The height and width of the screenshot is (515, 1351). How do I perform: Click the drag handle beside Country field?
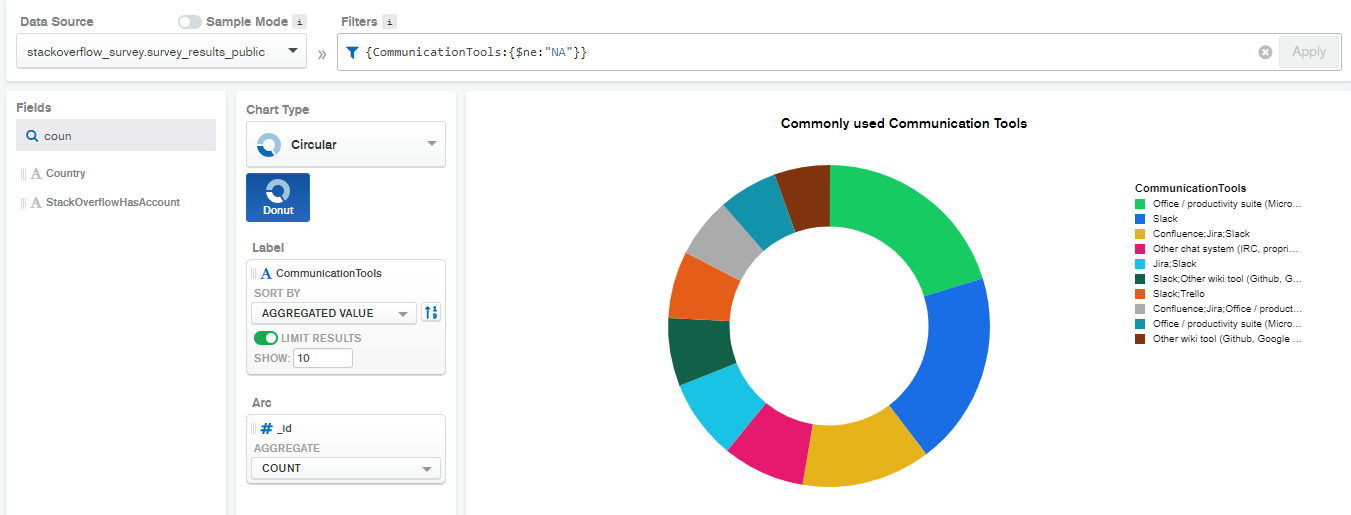23,174
